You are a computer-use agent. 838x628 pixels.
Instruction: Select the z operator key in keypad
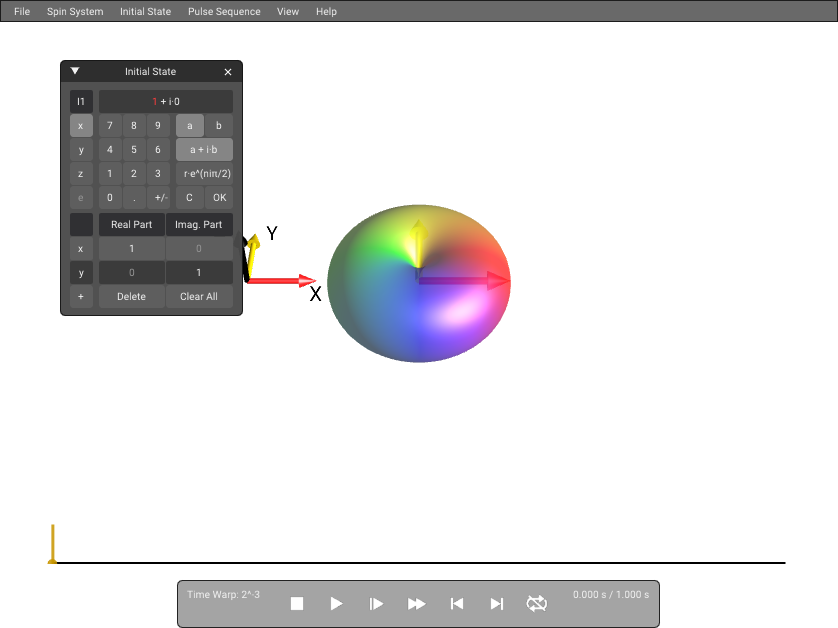click(x=81, y=174)
